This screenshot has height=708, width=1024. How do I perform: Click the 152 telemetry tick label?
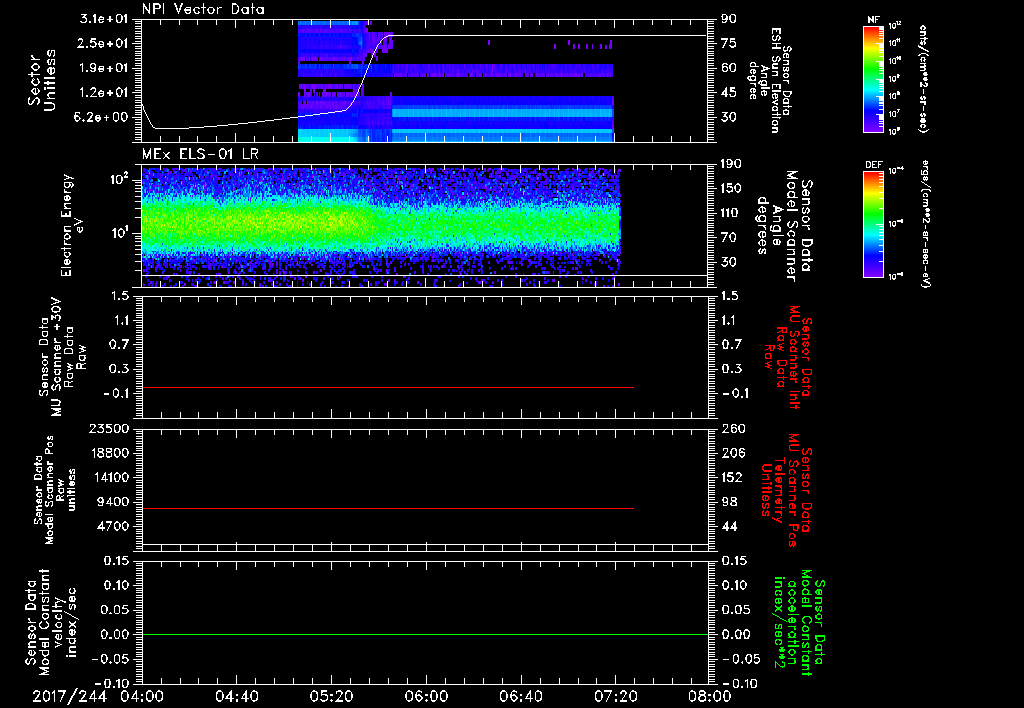click(732, 477)
